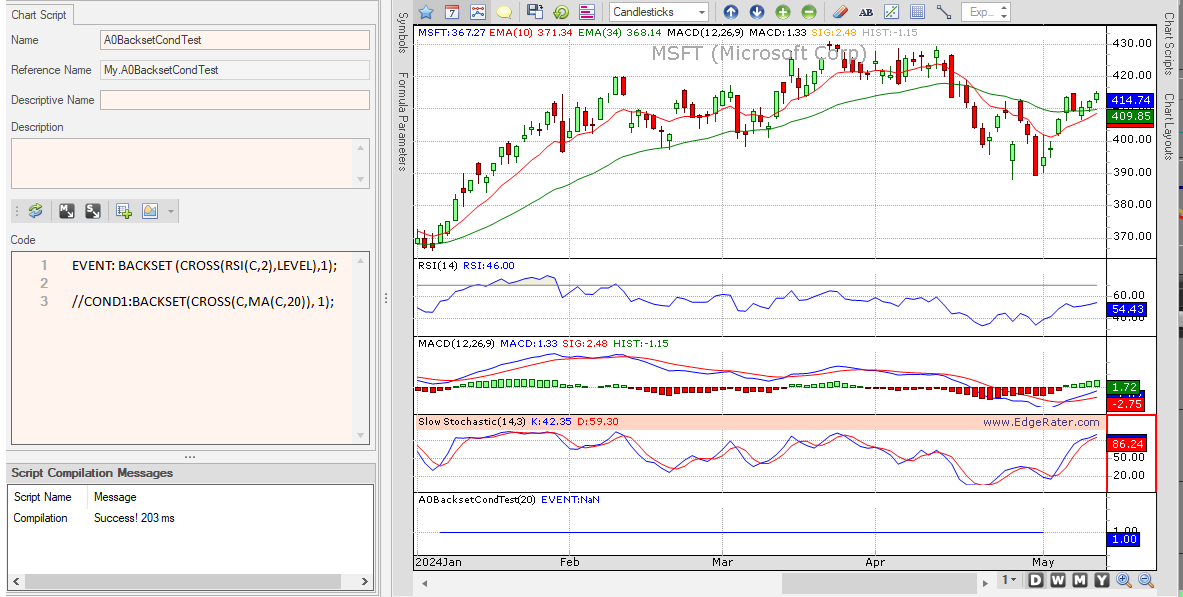The width and height of the screenshot is (1183, 597).
Task: Click the blue up arrow icon
Action: click(x=730, y=12)
